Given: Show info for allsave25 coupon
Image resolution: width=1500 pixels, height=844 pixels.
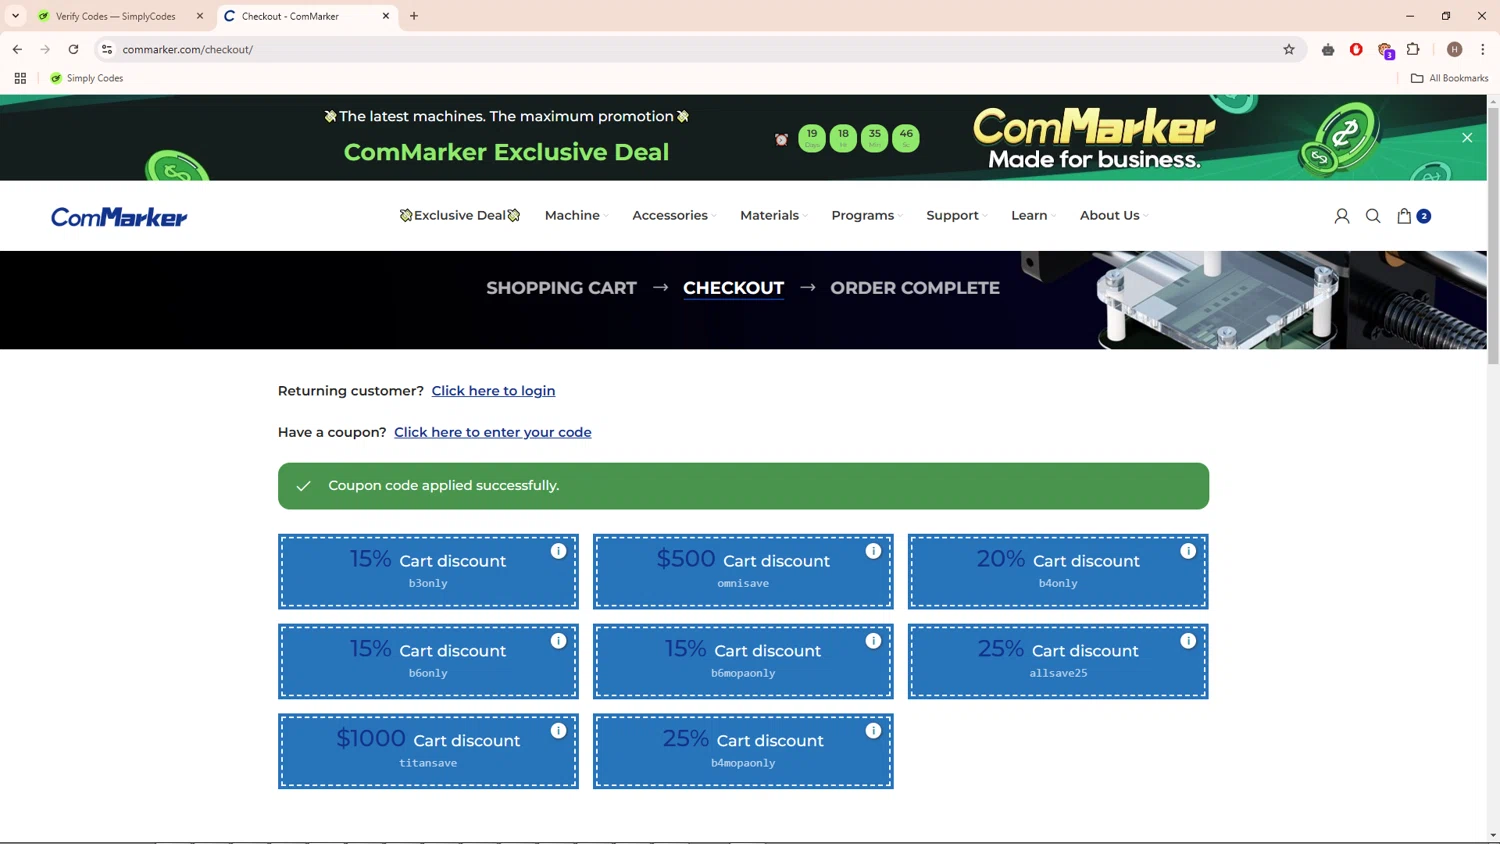Looking at the screenshot, I should click(1188, 641).
